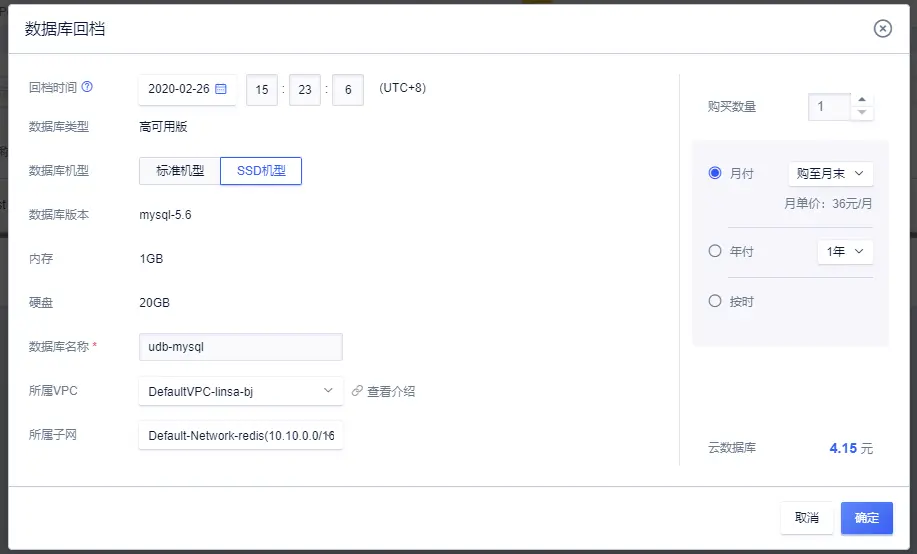Click the 2020-02-26 date field
Screen dimensions: 917x554
pyautogui.click(x=187, y=89)
